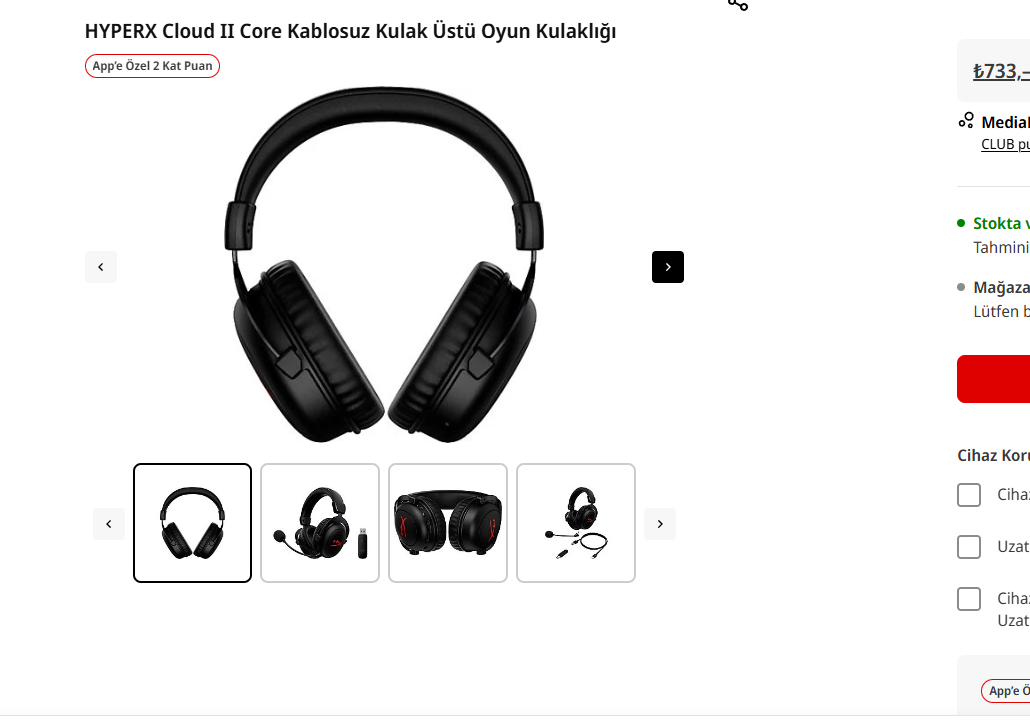
Task: Show next main product image
Action: coord(667,267)
